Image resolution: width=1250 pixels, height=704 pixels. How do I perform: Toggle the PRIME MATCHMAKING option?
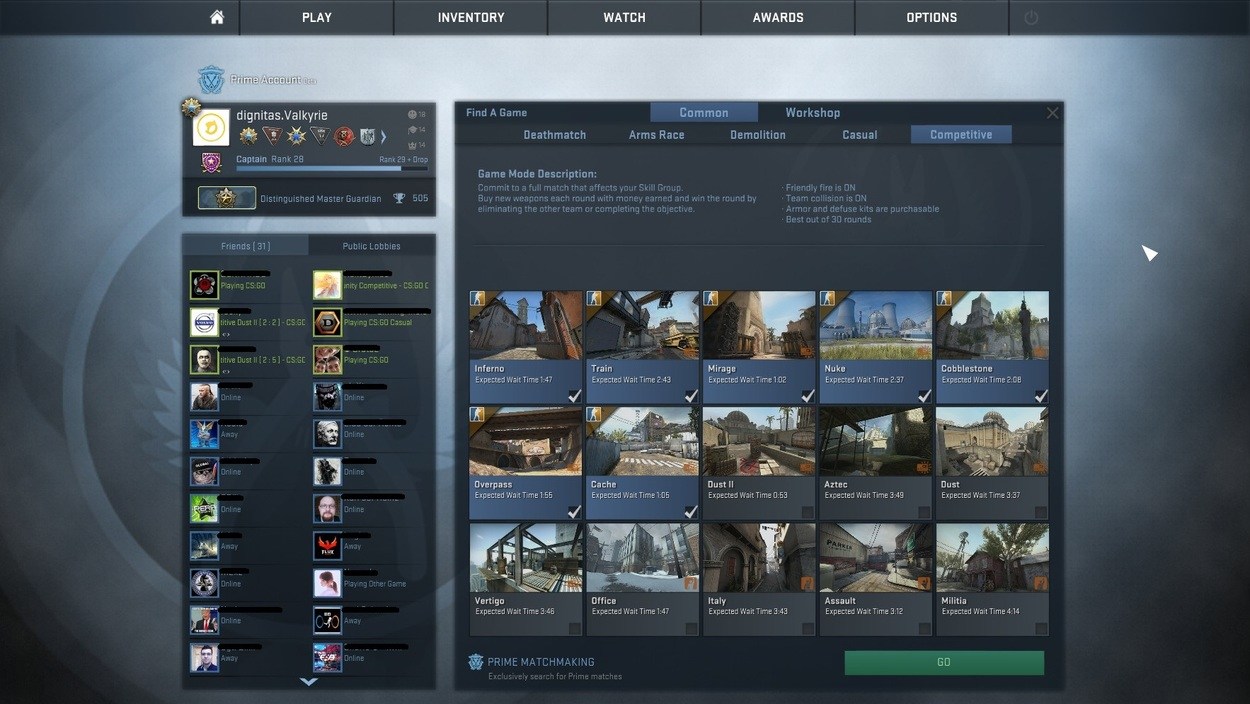tap(541, 662)
